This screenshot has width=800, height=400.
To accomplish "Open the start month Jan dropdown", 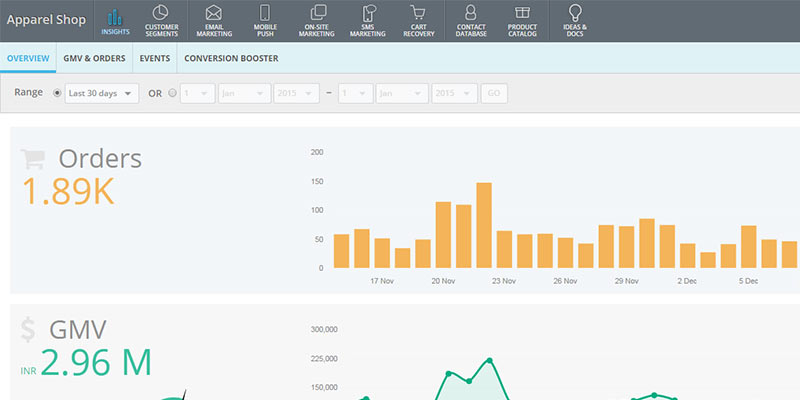I will pos(243,93).
